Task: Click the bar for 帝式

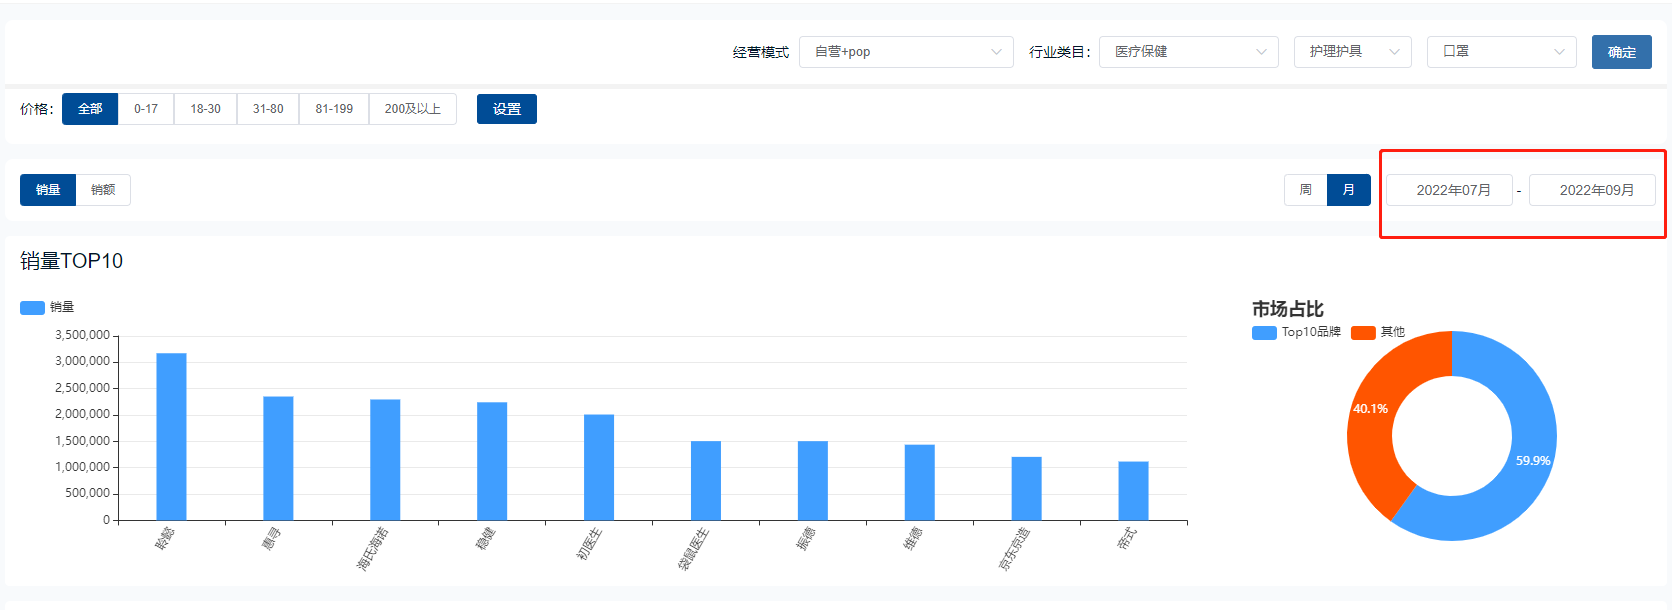Action: click(x=1133, y=491)
